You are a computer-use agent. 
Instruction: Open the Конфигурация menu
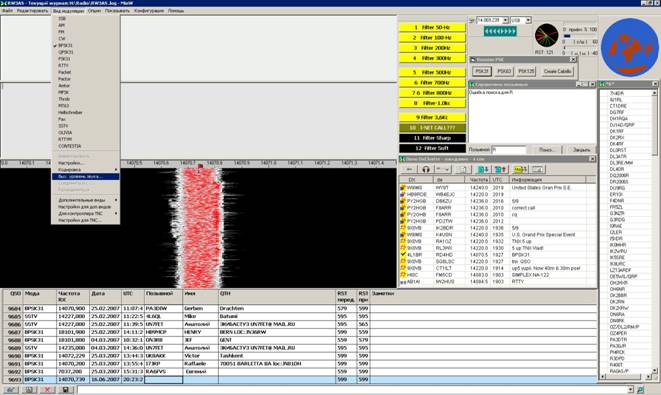[x=149, y=11]
